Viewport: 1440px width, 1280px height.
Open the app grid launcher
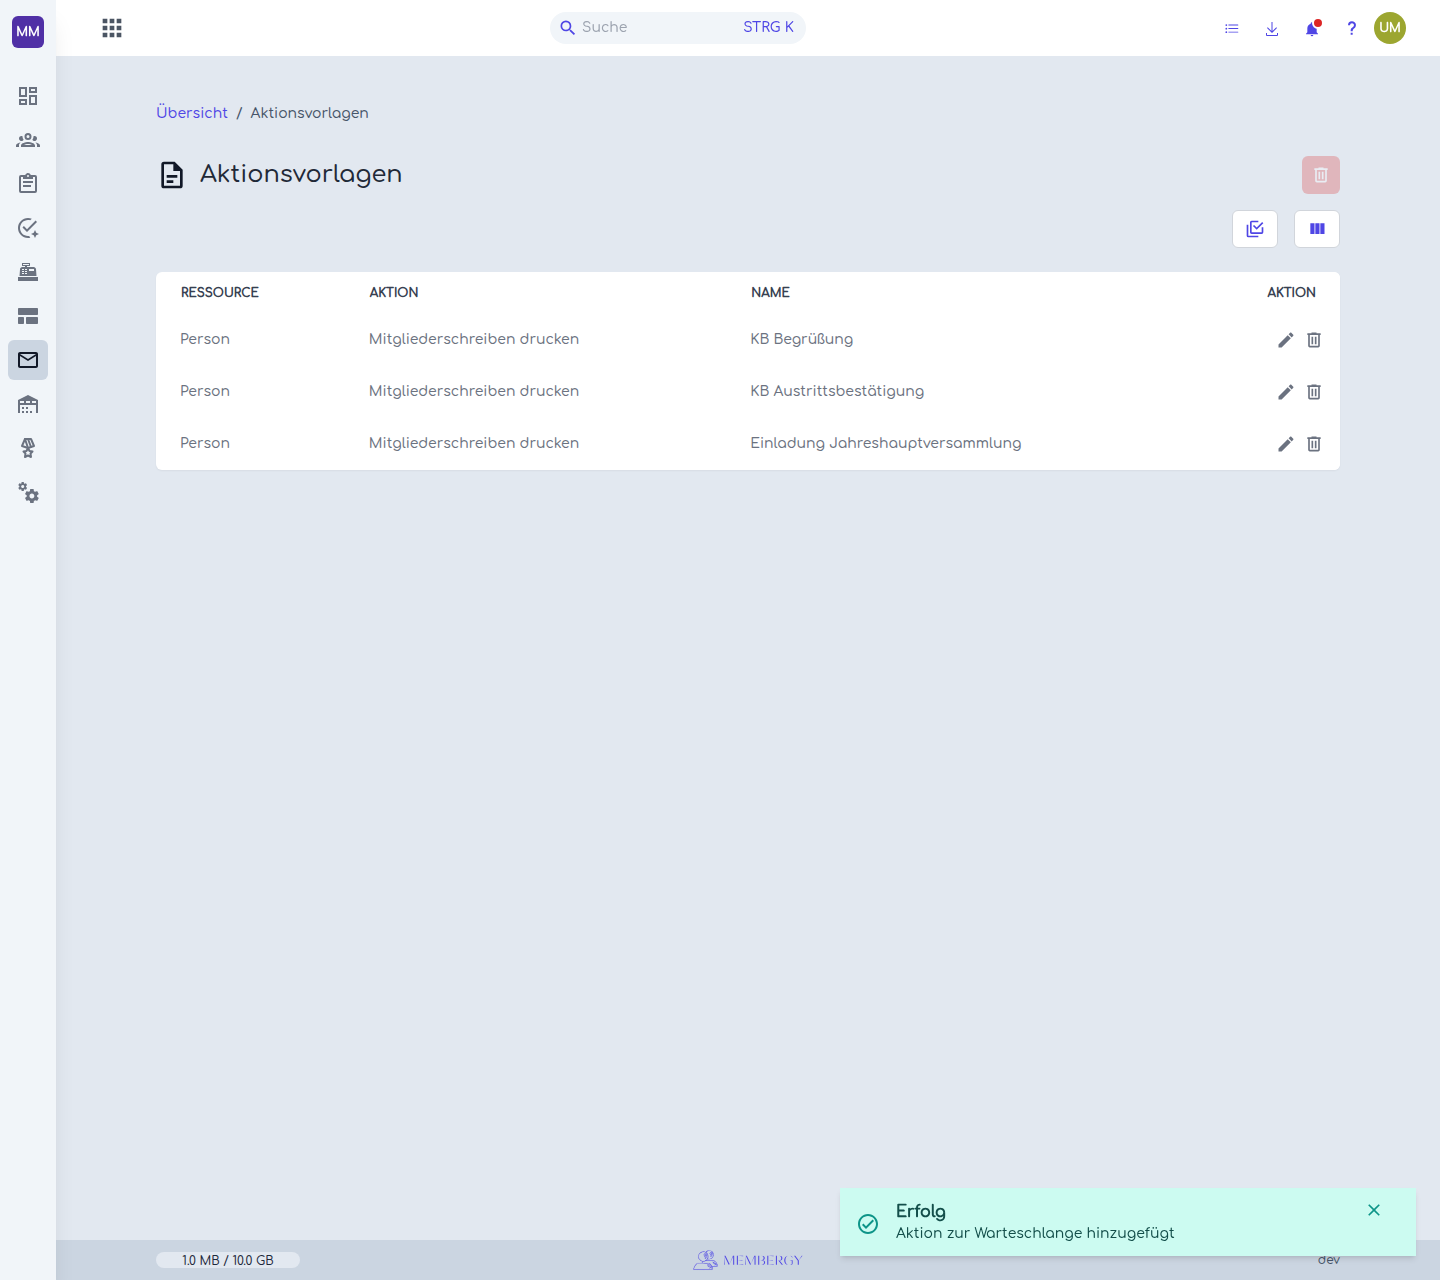pos(112,28)
